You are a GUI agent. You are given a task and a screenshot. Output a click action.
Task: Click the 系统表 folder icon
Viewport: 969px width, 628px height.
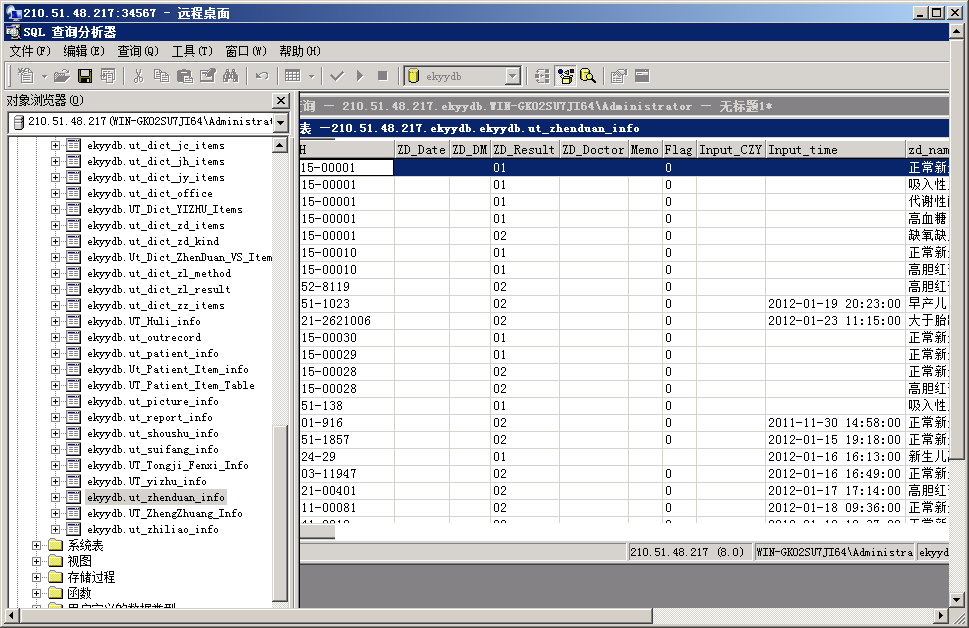tap(56, 545)
